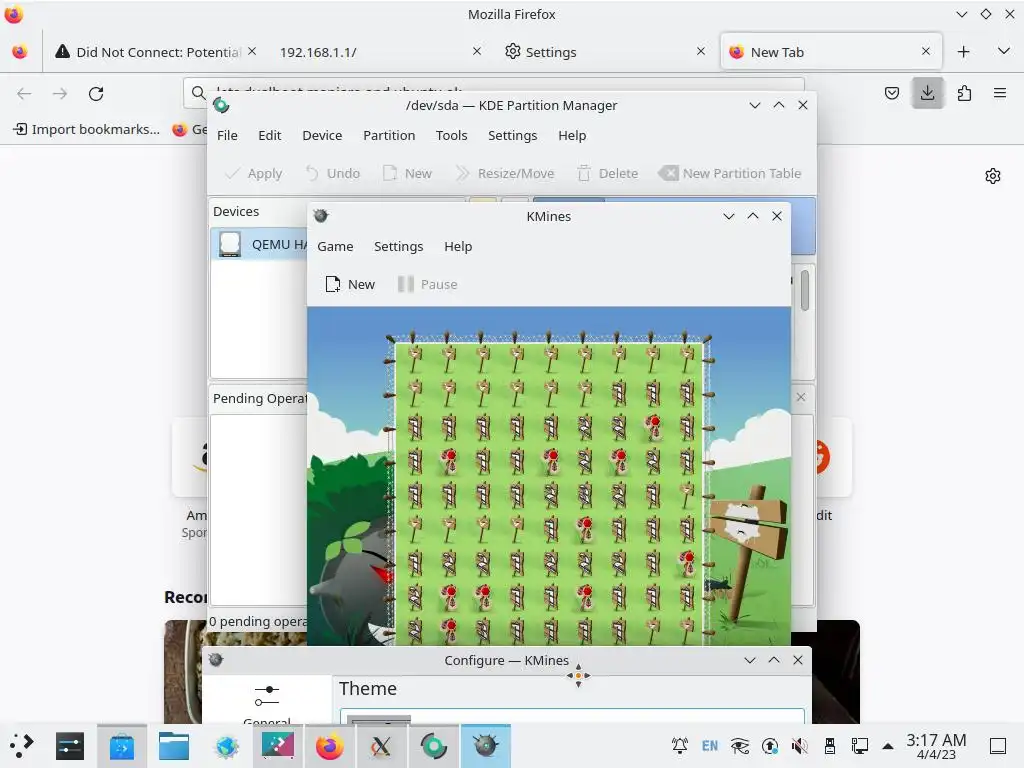
Task: Show hidden system tray icons
Action: (x=888, y=746)
